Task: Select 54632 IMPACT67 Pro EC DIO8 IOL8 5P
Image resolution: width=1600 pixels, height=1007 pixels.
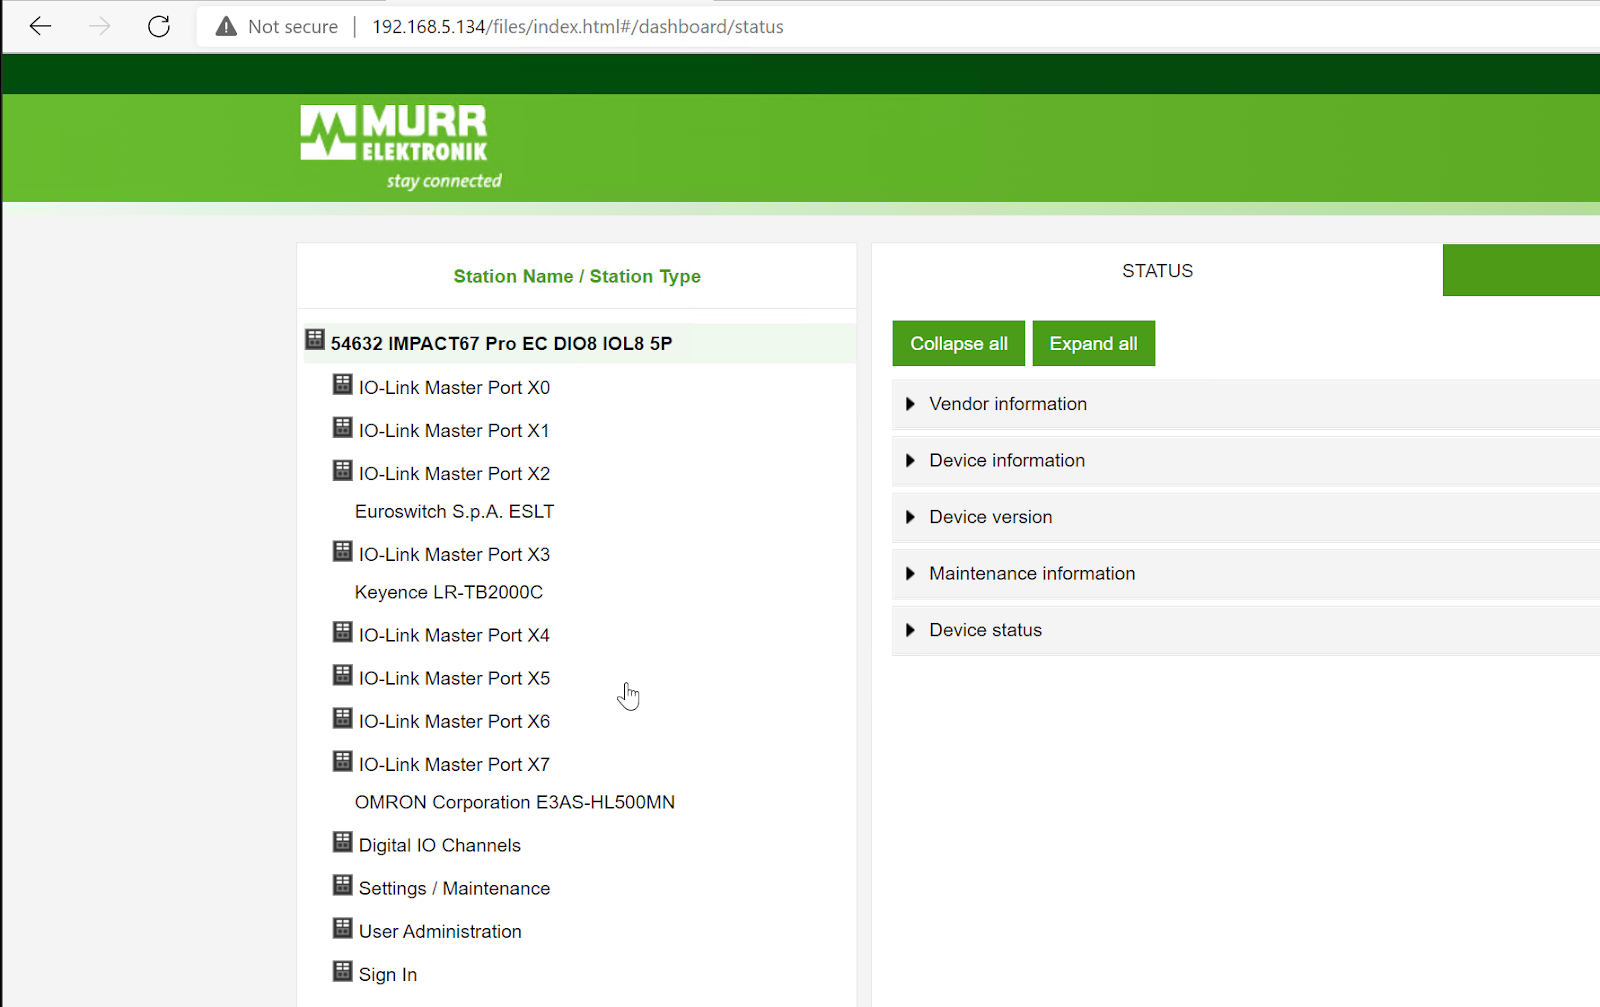Action: 501,344
